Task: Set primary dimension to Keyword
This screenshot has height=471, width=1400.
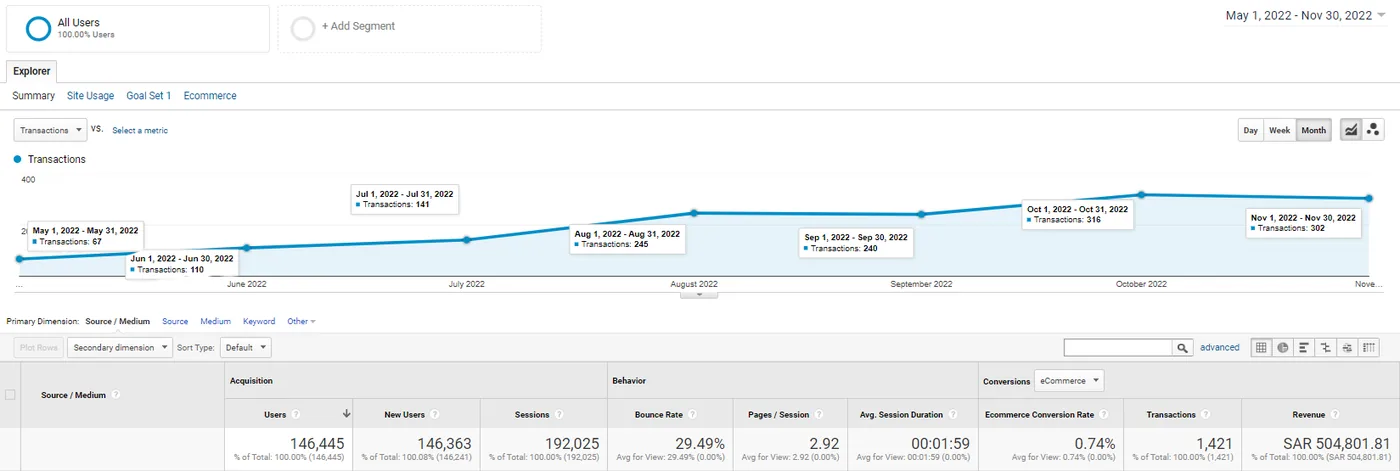Action: point(259,322)
